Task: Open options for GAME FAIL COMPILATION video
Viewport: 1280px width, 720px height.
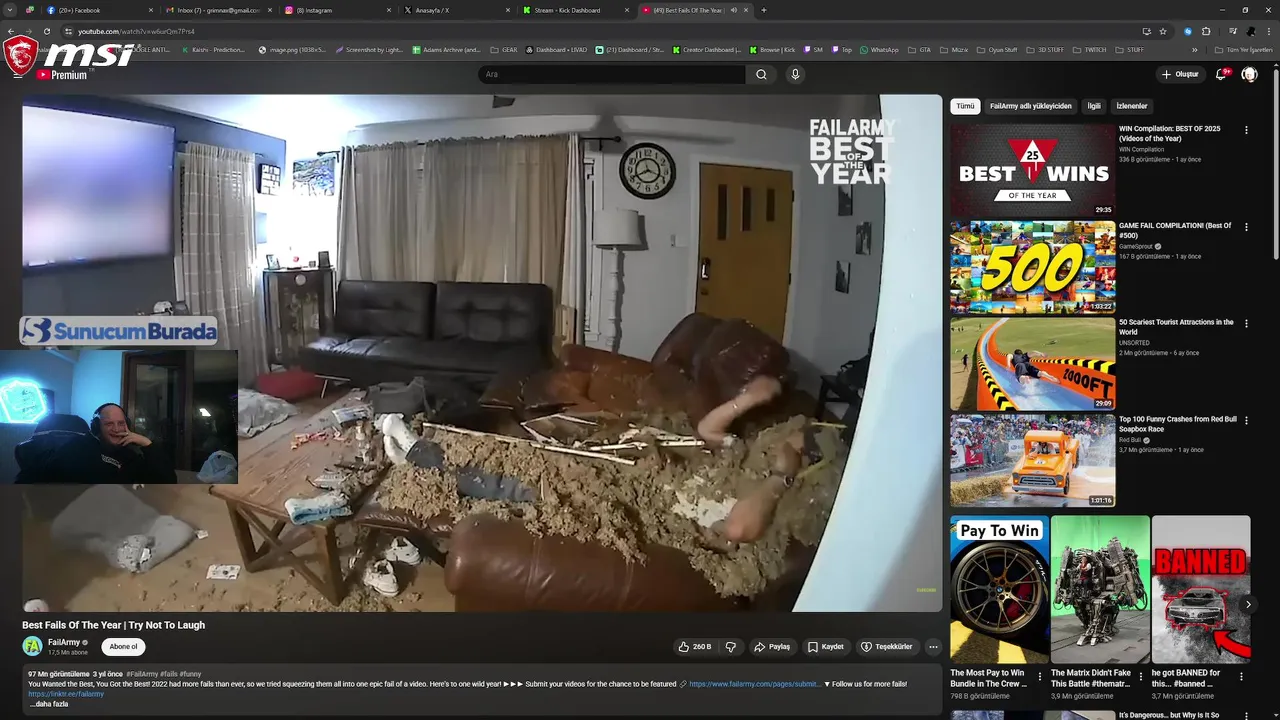Action: tap(1246, 227)
